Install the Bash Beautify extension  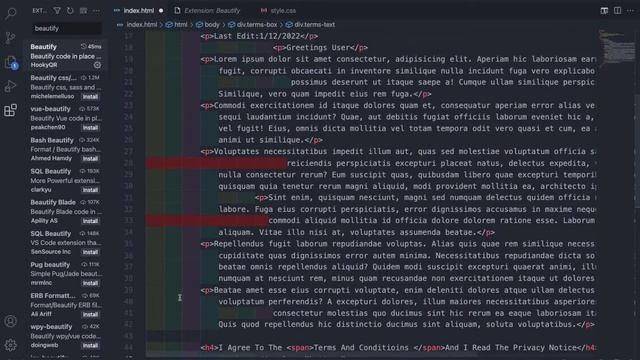pyautogui.click(x=90, y=159)
